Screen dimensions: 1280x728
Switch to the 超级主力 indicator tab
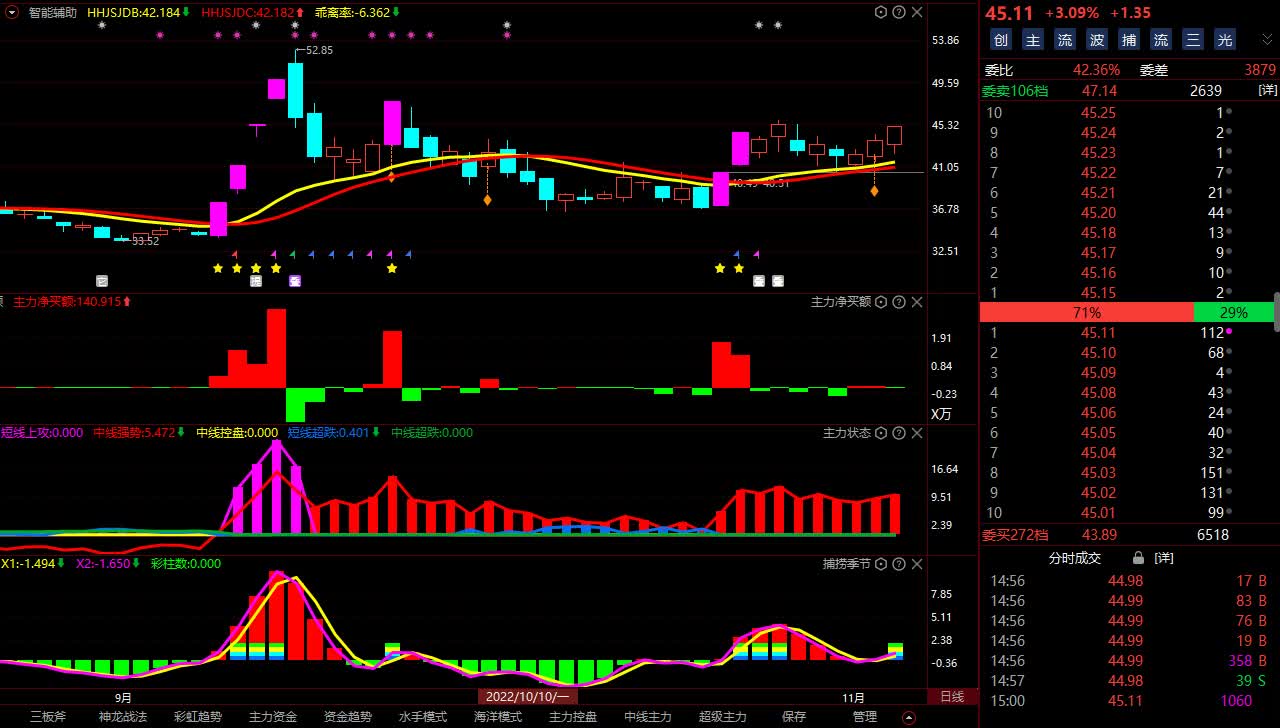click(723, 717)
